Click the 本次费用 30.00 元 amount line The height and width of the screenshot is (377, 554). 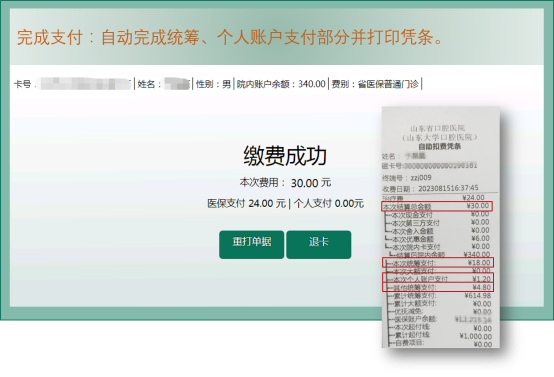[x=285, y=183]
